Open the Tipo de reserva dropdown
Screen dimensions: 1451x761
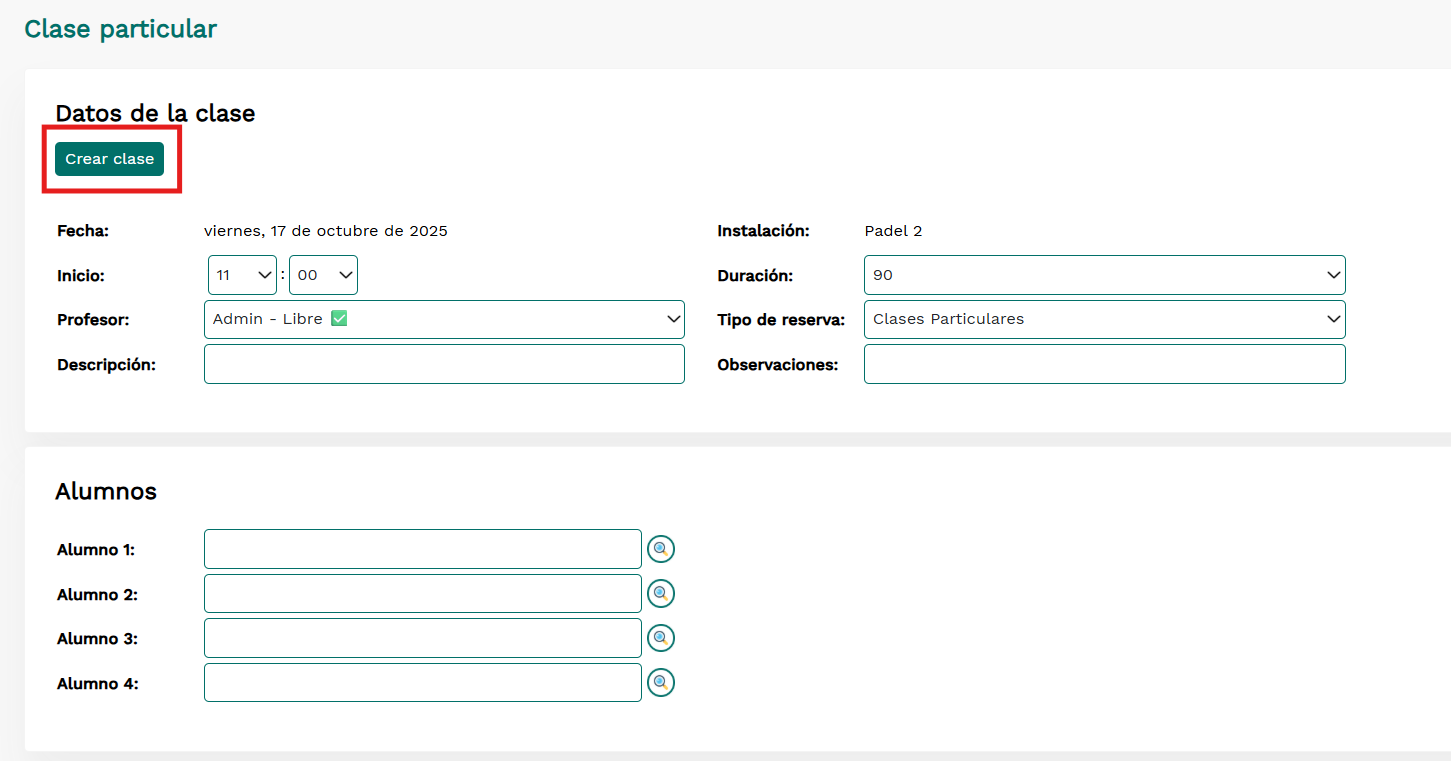(x=1104, y=319)
